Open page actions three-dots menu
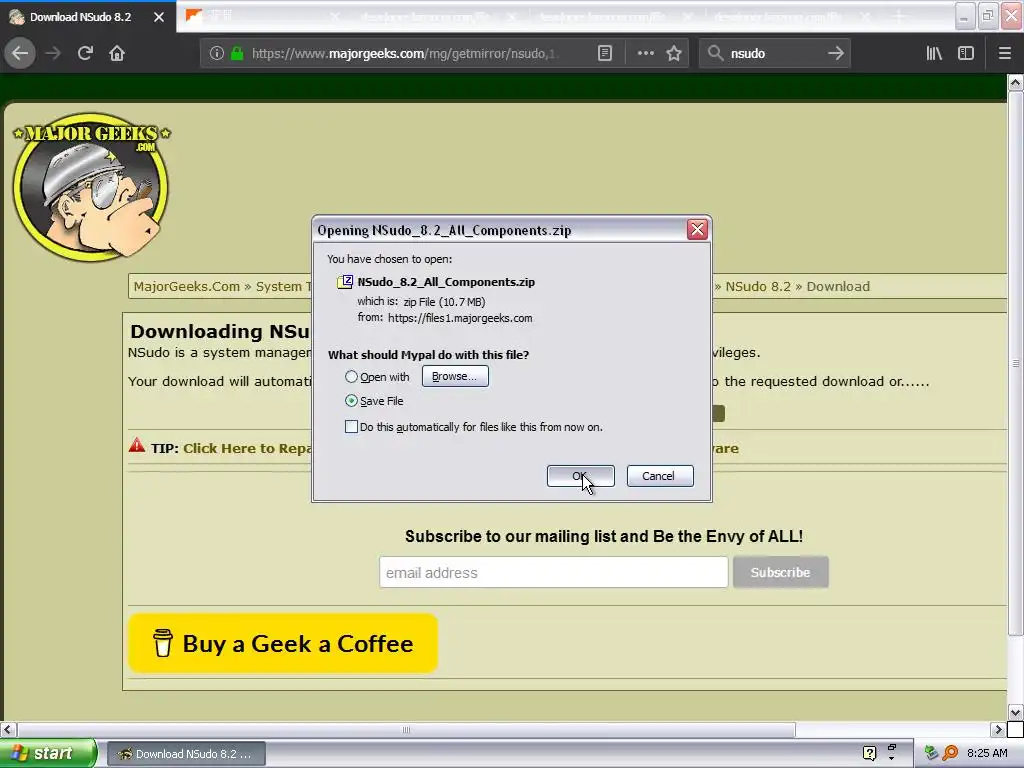The height and width of the screenshot is (768, 1024). [645, 54]
